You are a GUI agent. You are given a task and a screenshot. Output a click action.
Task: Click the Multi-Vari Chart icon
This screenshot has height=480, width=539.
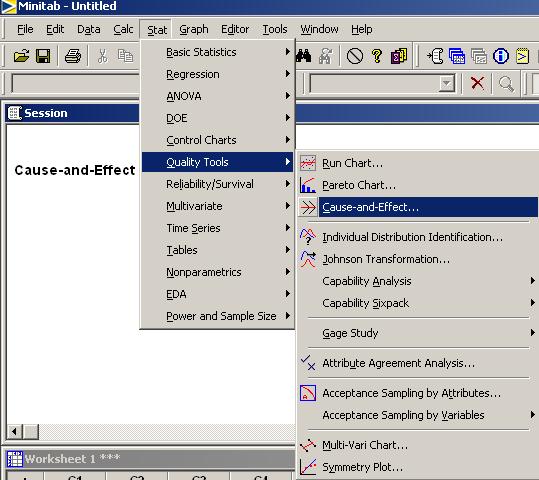coord(308,445)
